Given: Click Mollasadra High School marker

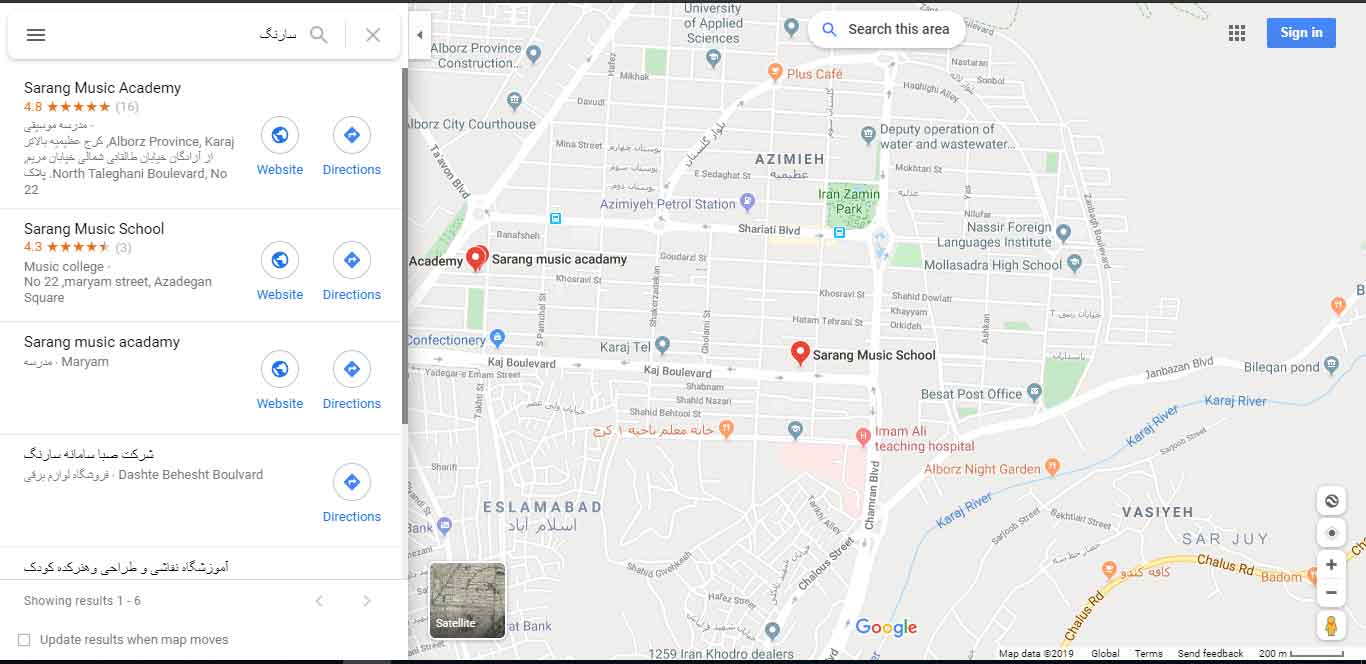Looking at the screenshot, I should pyautogui.click(x=1074, y=264).
